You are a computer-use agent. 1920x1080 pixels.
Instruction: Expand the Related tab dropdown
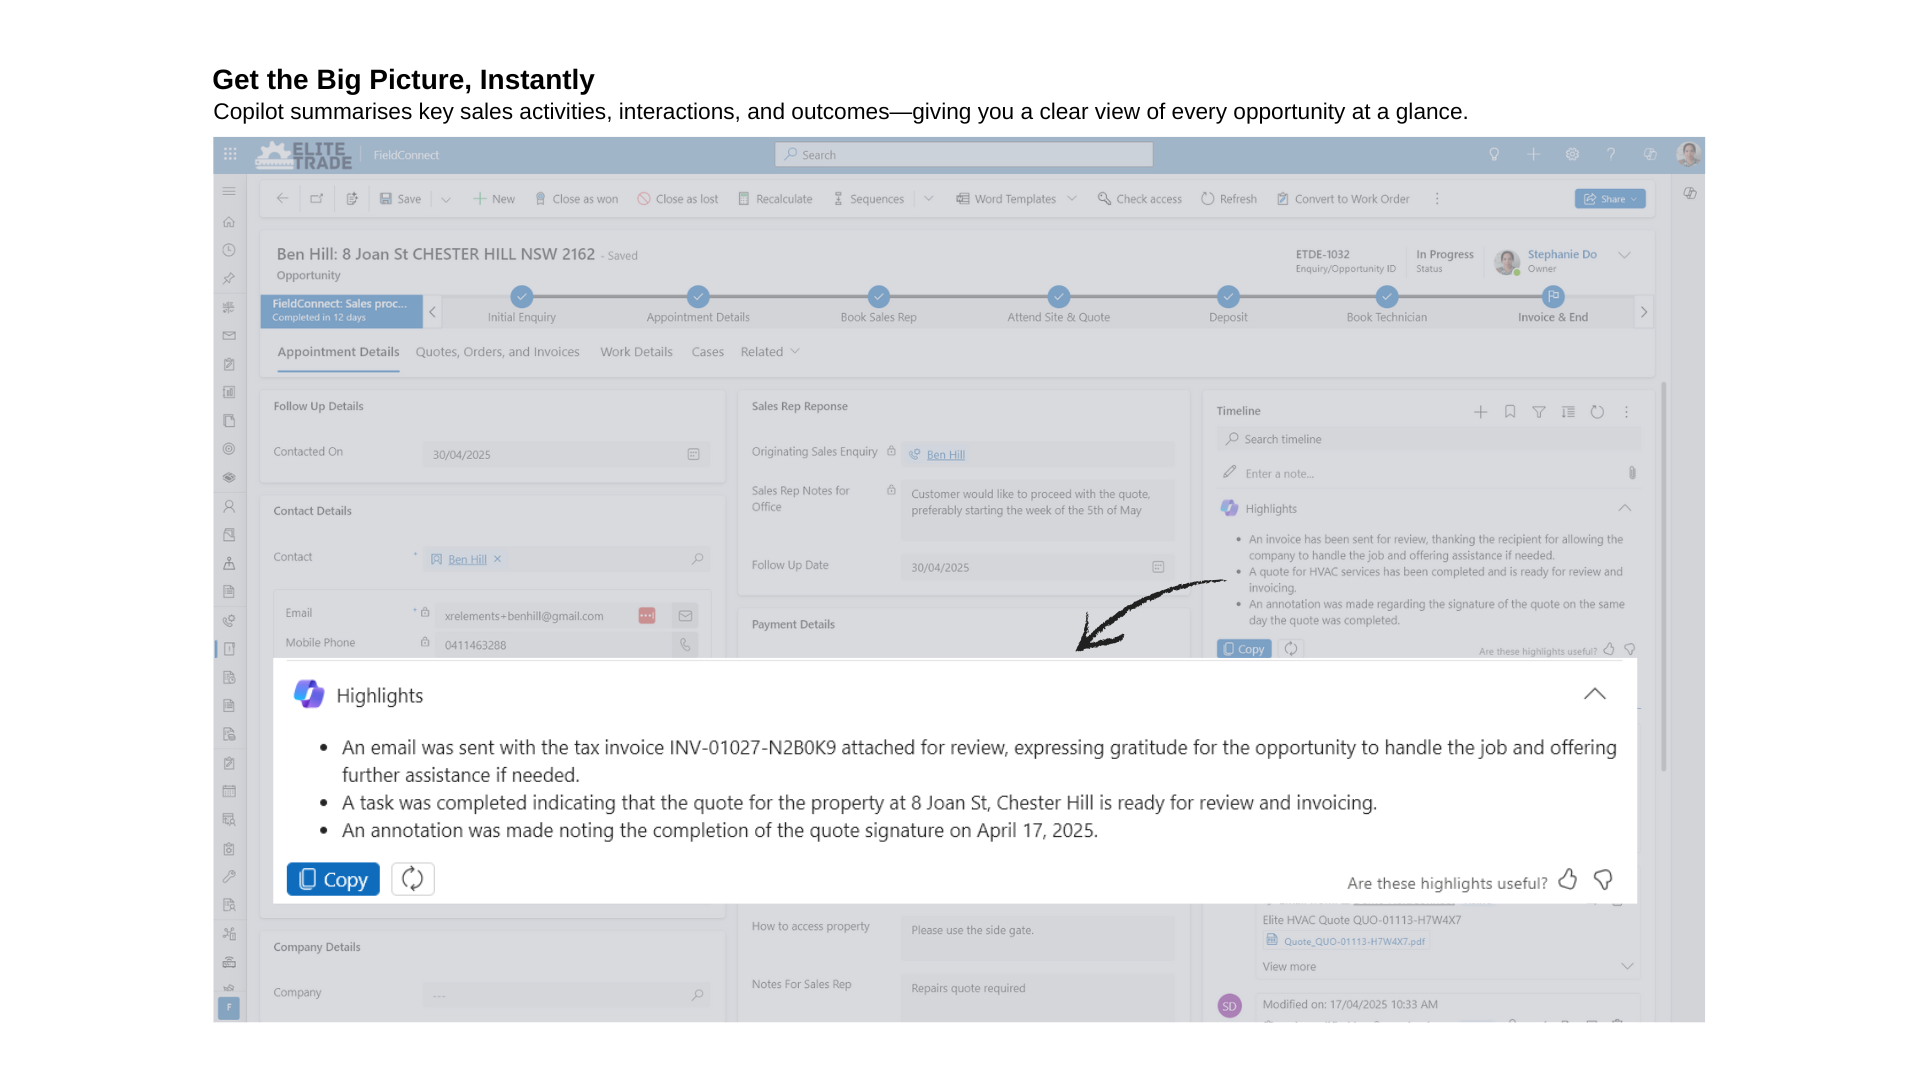770,351
